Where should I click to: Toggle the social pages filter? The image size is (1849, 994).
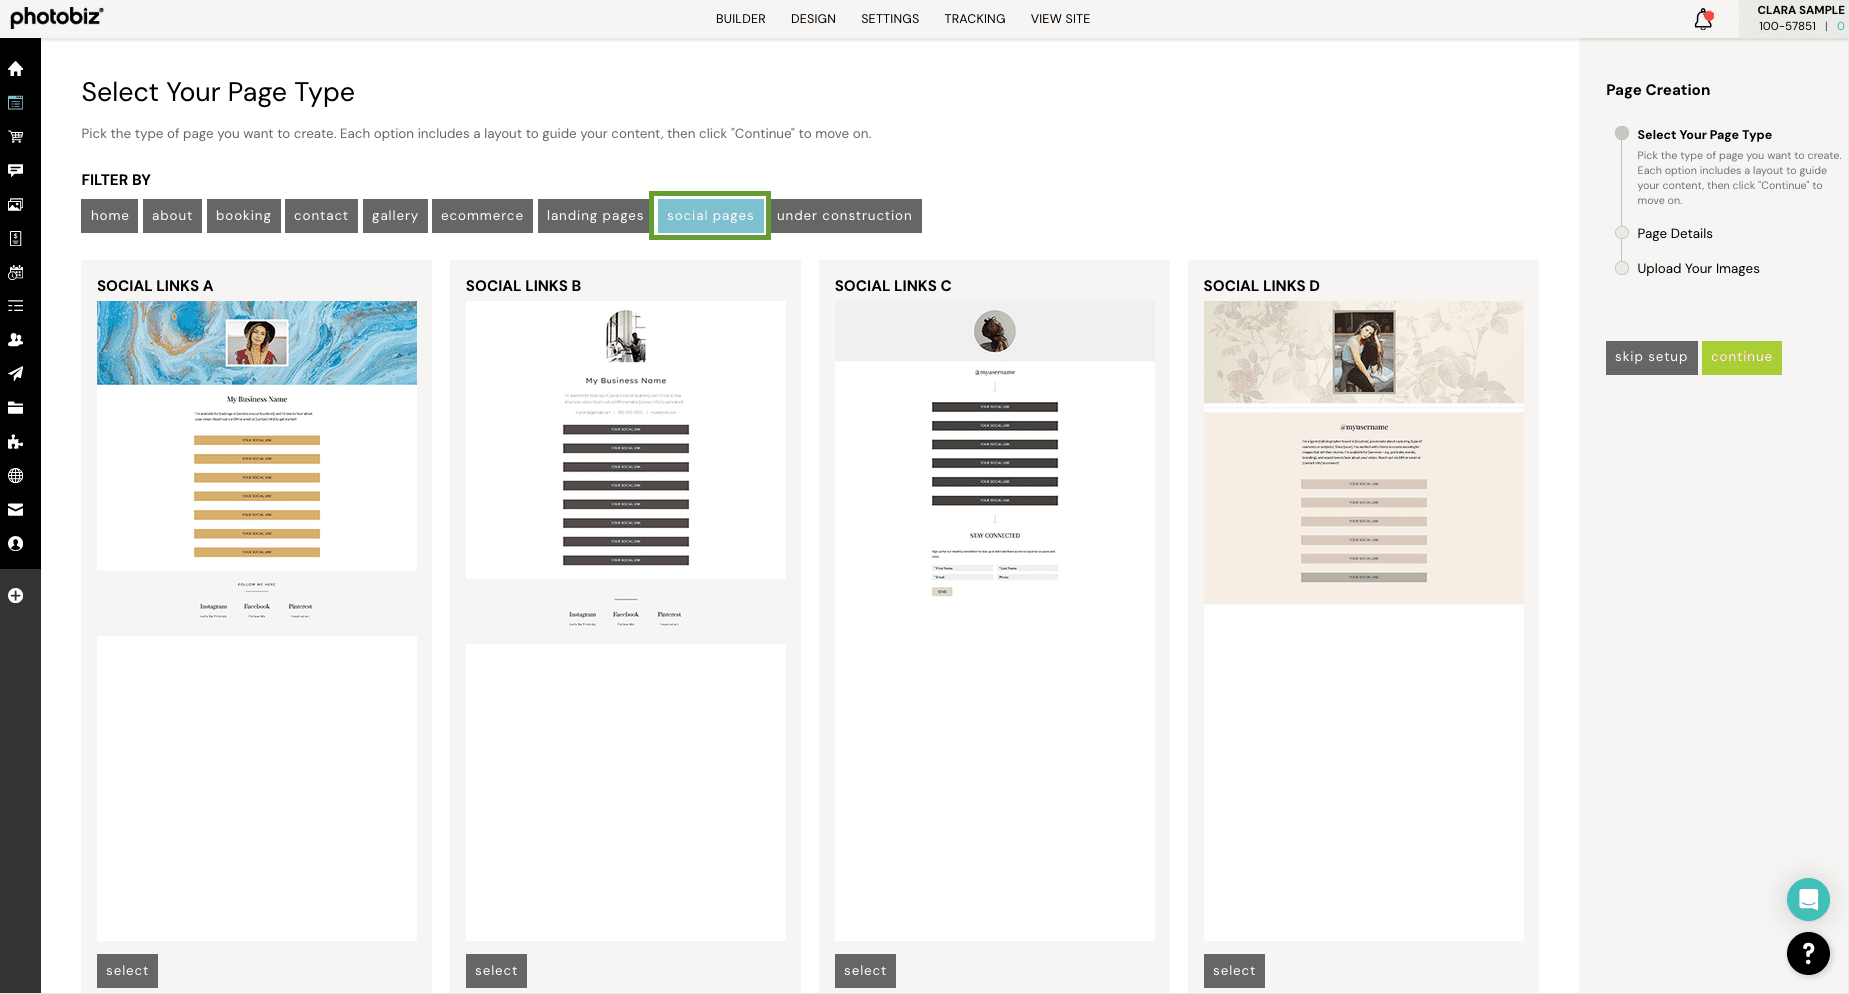[710, 216]
